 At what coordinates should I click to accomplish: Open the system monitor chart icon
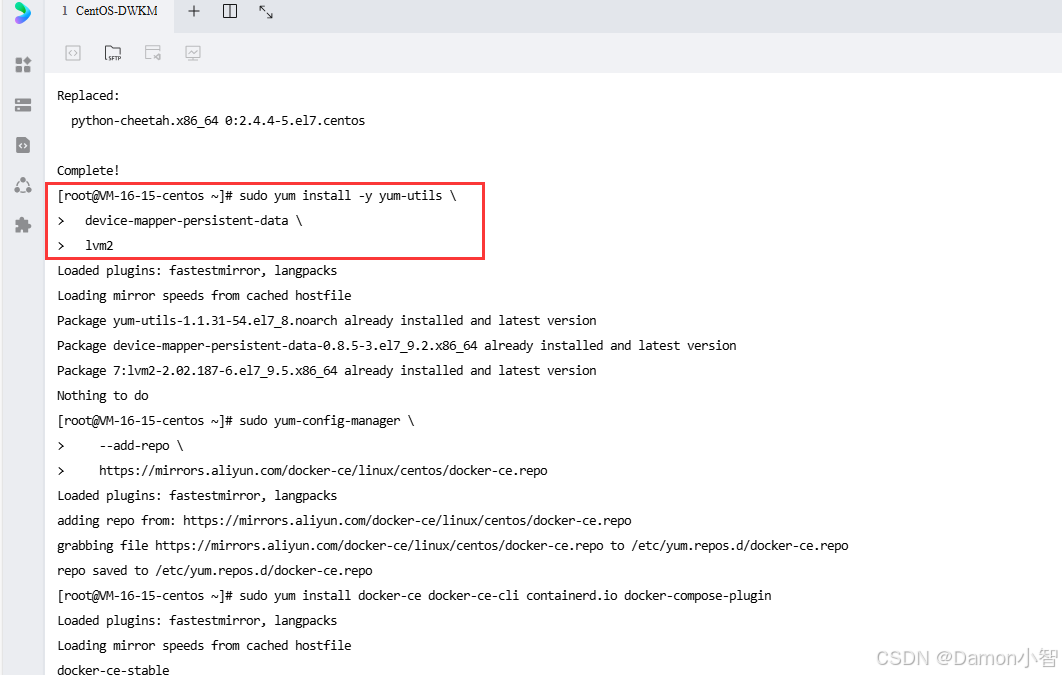(193, 53)
